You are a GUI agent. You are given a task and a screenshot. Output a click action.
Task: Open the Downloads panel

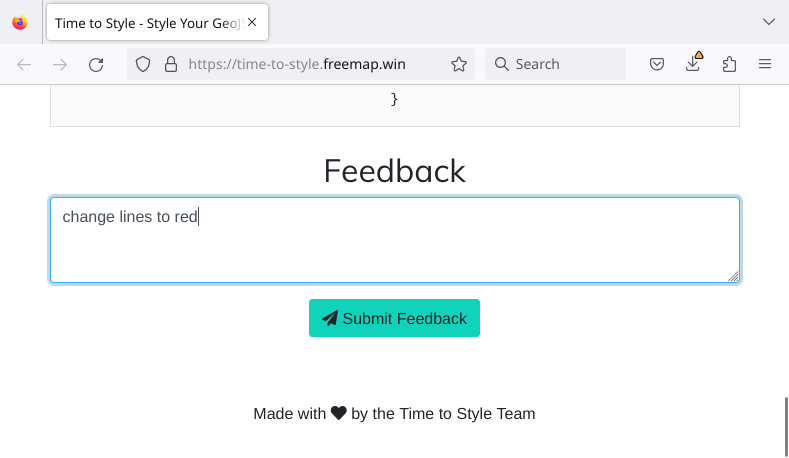click(x=693, y=63)
